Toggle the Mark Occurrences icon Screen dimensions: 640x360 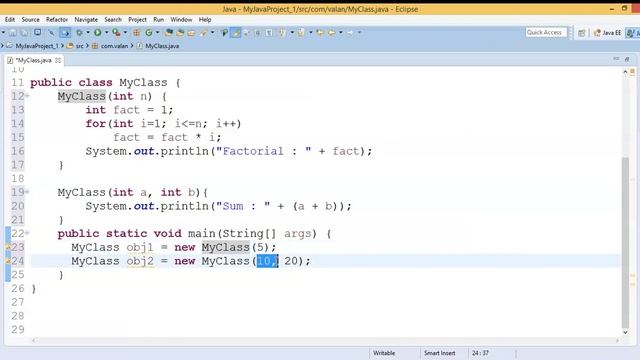[x=236, y=32]
